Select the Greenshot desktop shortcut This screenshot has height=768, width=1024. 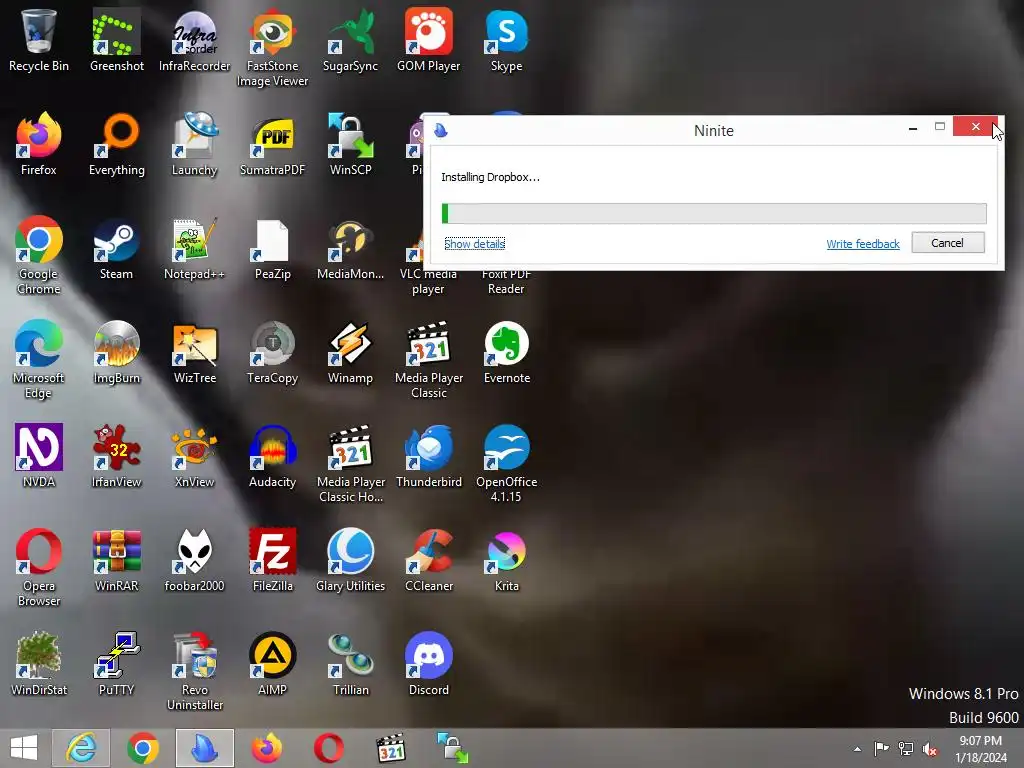coord(117,40)
